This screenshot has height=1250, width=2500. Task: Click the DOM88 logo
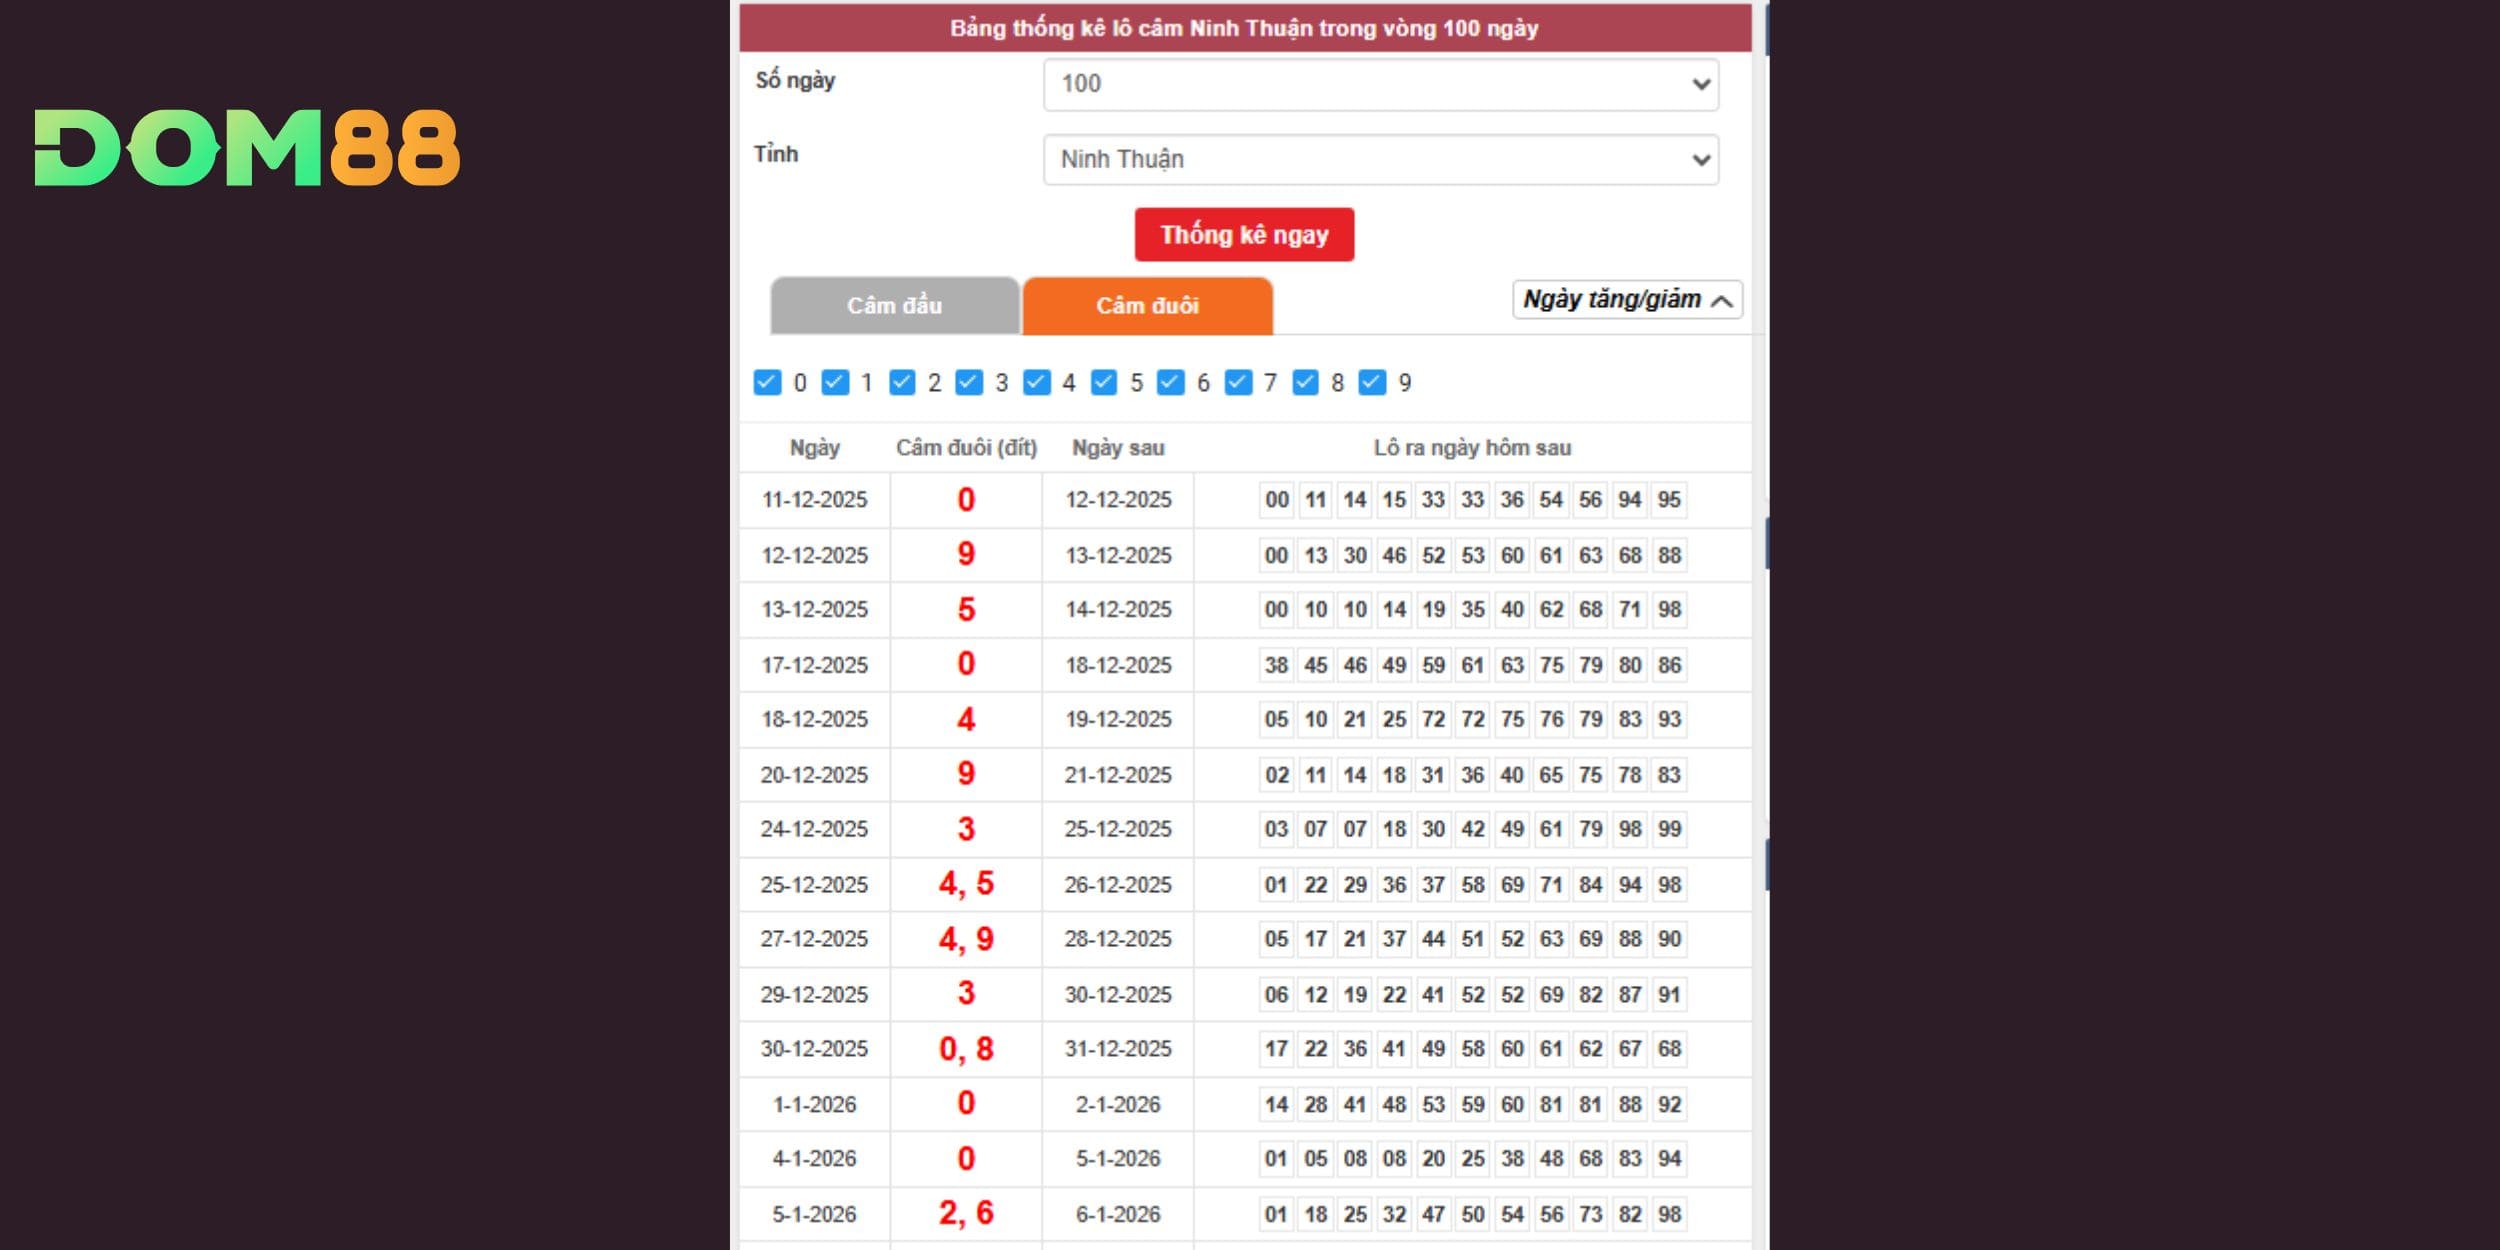click(247, 150)
